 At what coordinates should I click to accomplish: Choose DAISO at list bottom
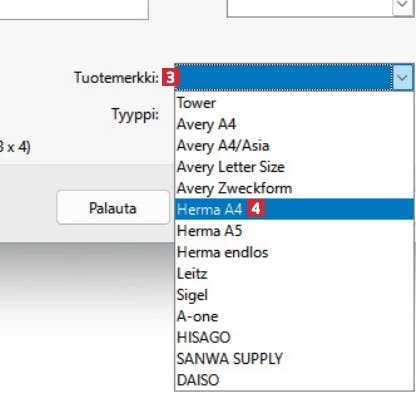(x=294, y=380)
